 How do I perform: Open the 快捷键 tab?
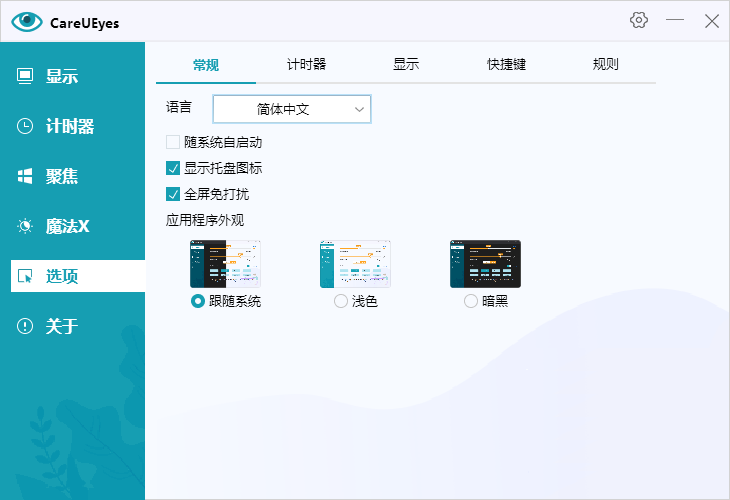506,65
